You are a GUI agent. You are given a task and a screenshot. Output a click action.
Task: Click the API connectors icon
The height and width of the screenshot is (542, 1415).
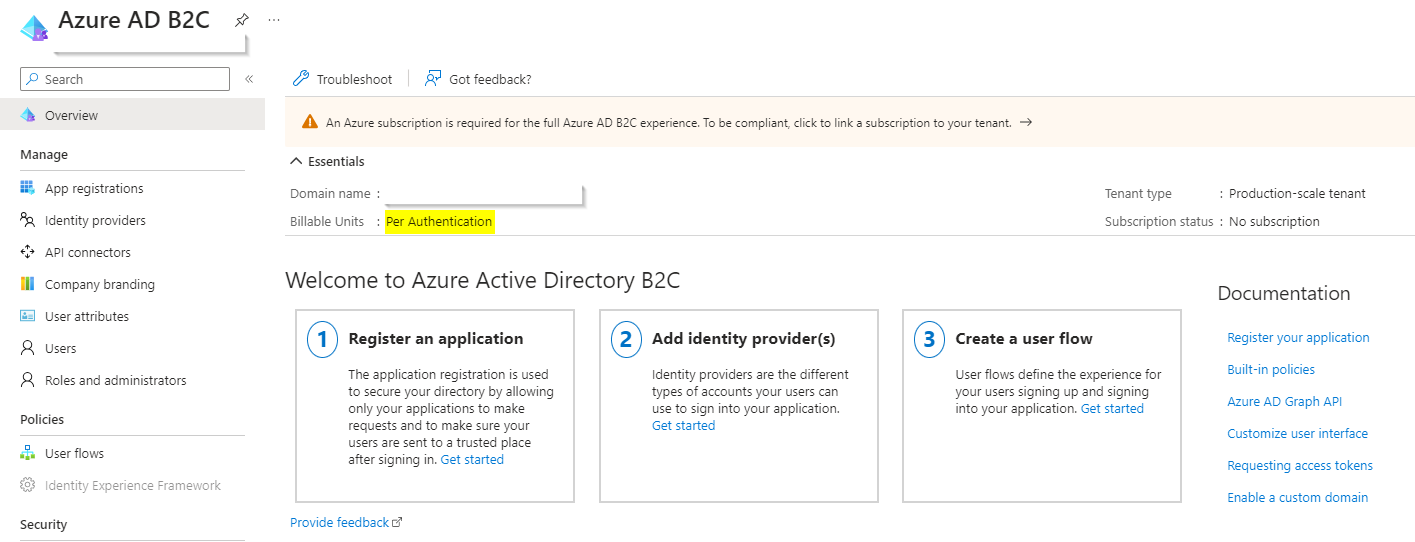coord(28,252)
